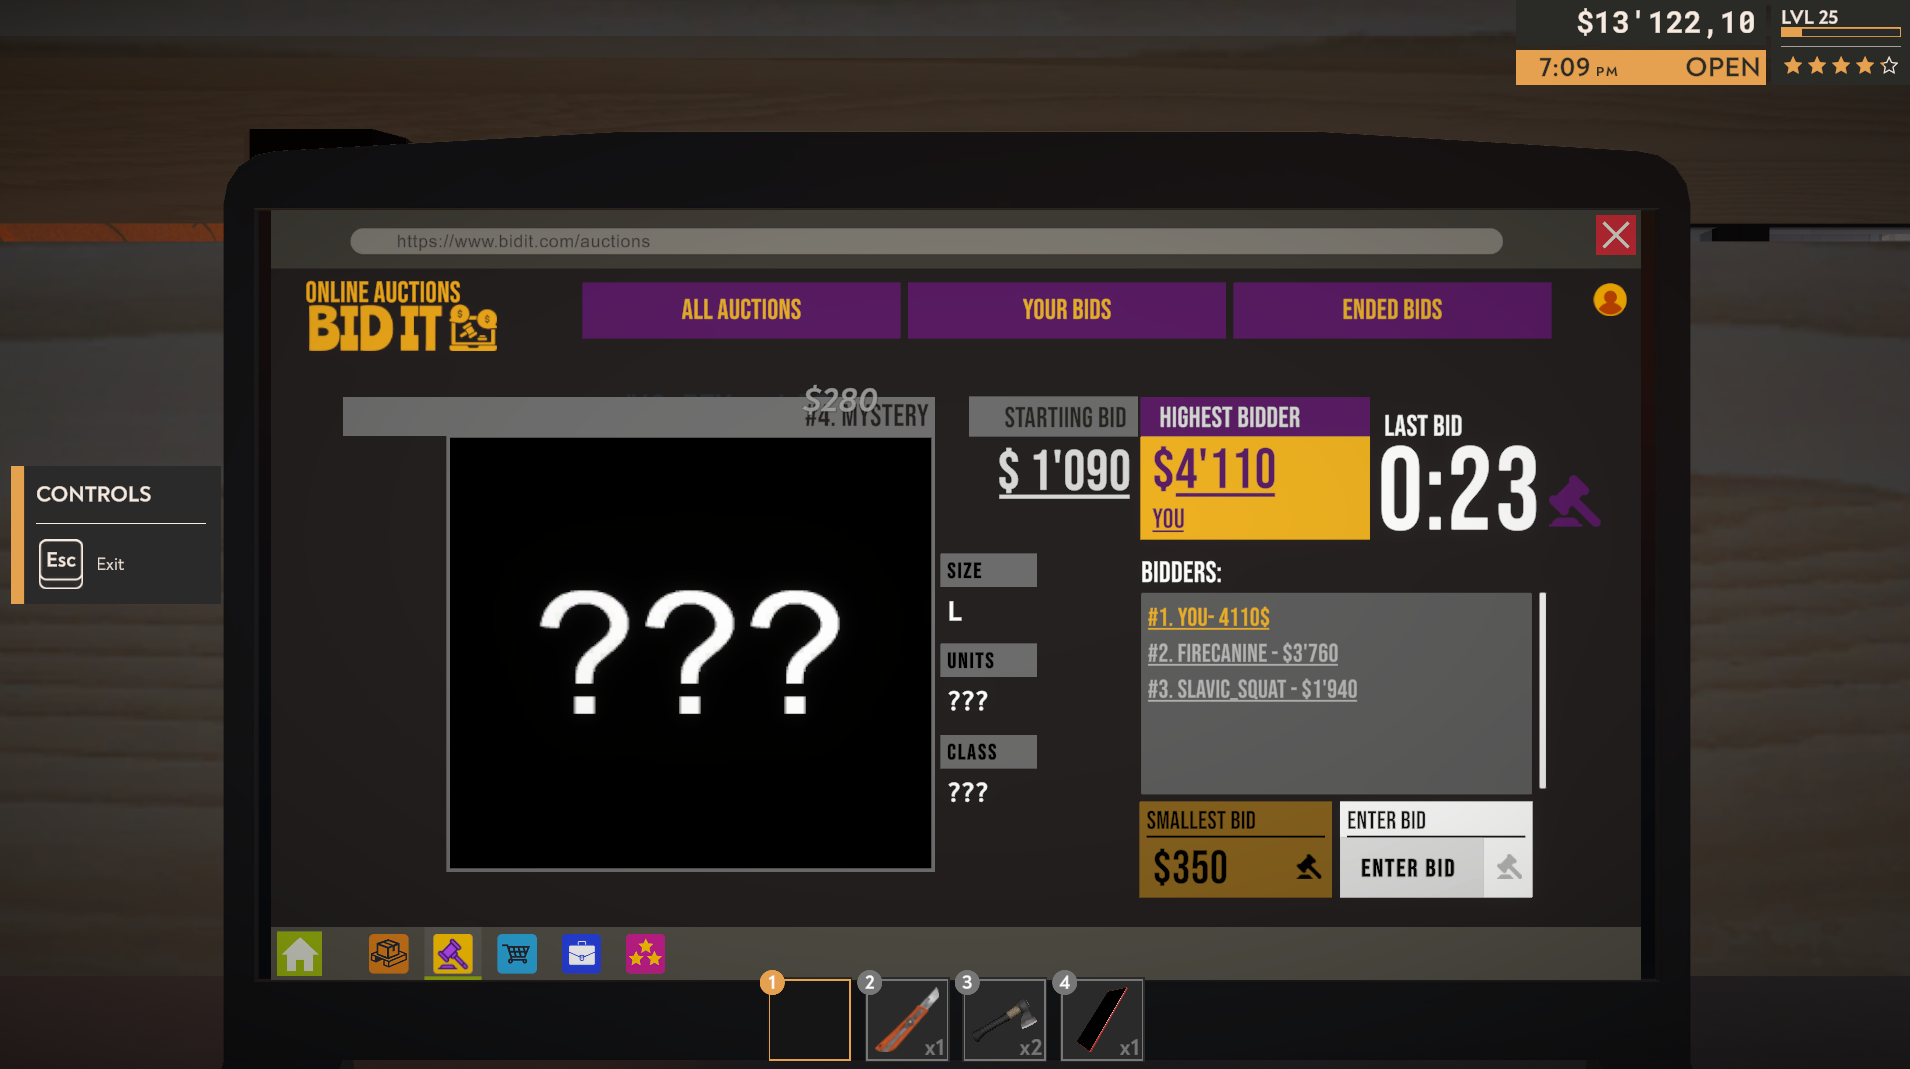This screenshot has height=1069, width=1910.
Task: Click the 0:23 last bid timer
Action: [1458, 490]
